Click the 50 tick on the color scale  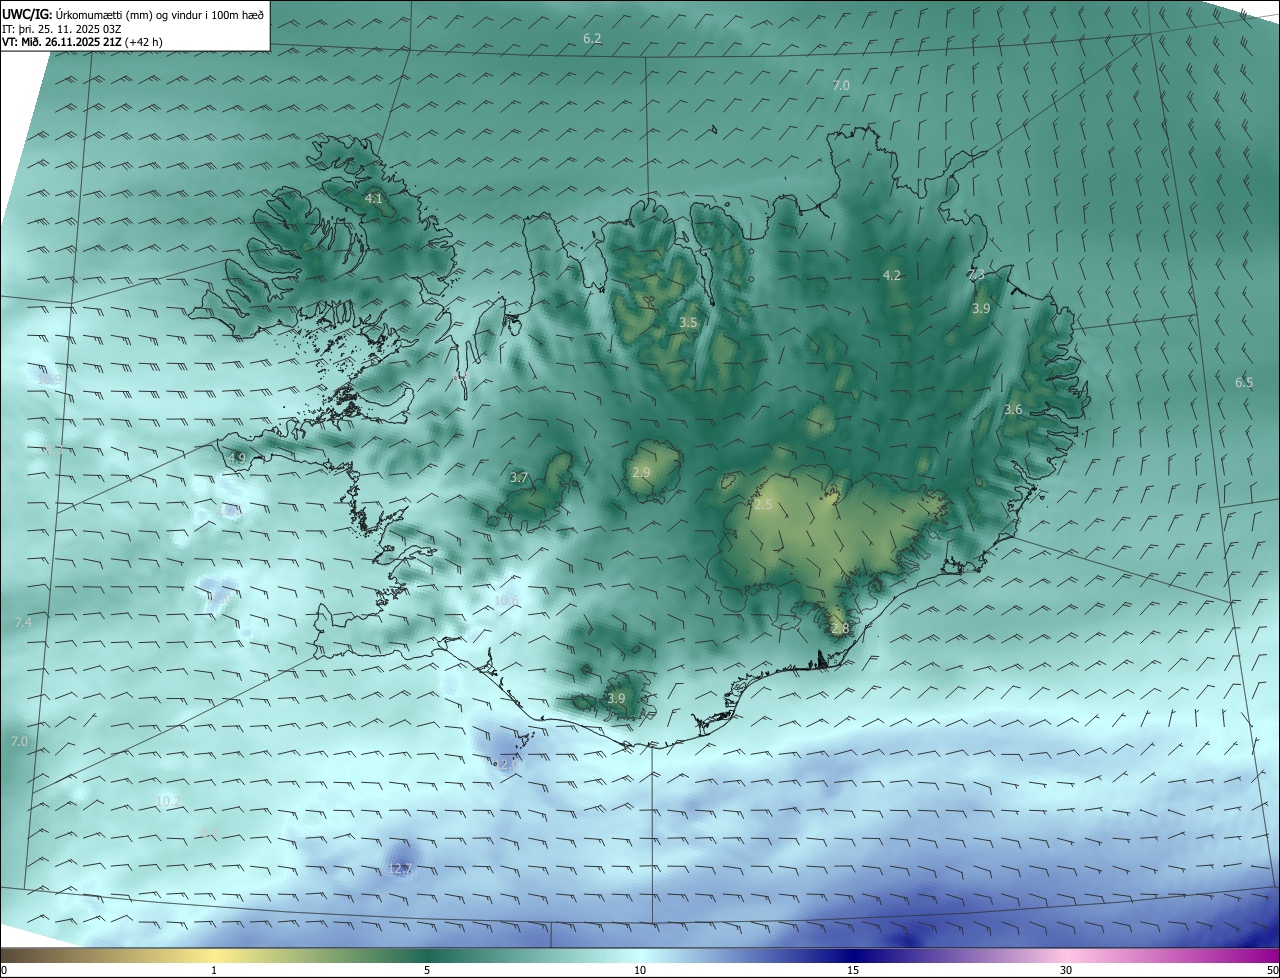(x=1272, y=970)
